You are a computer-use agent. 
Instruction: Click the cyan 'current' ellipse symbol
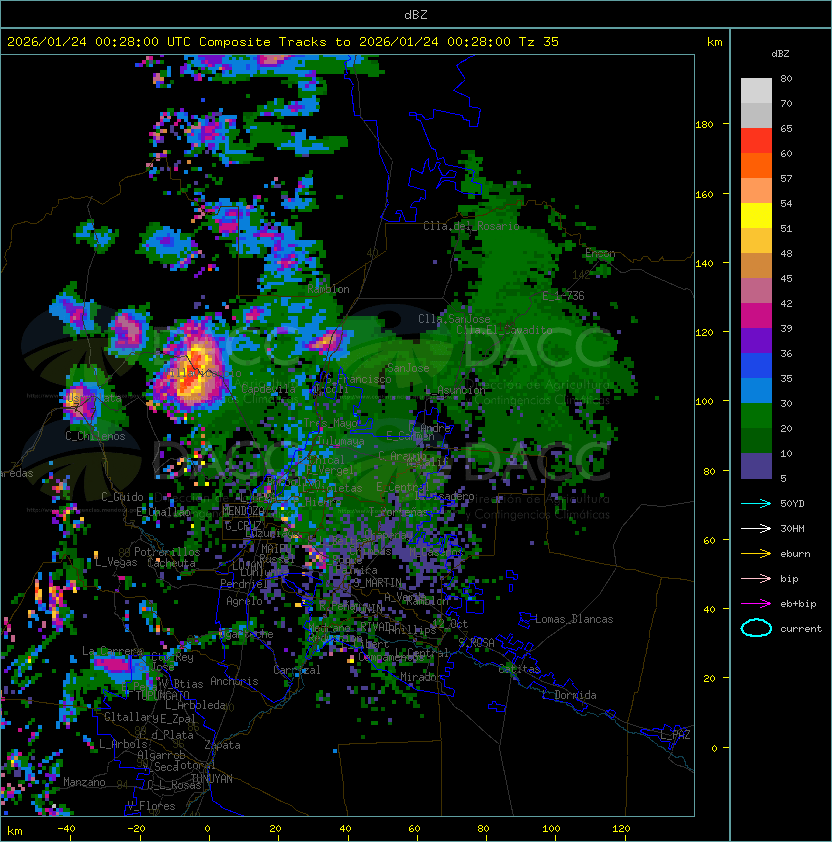click(756, 628)
